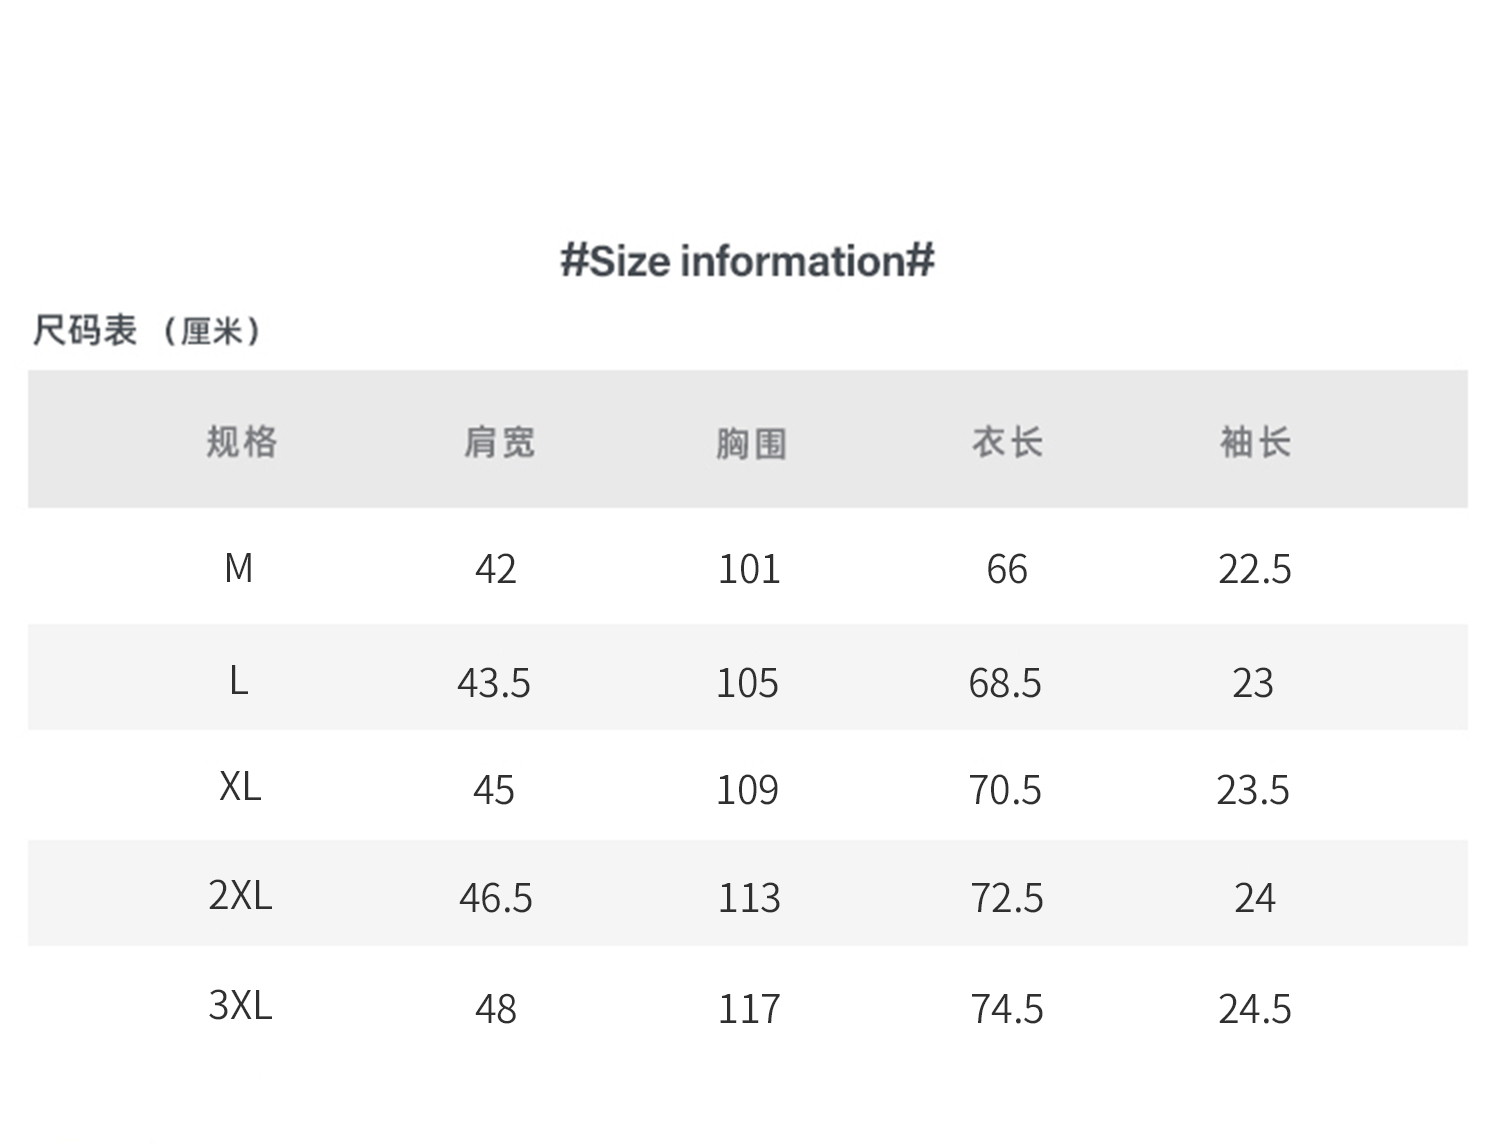Click the 衣长 column header

1007,441
